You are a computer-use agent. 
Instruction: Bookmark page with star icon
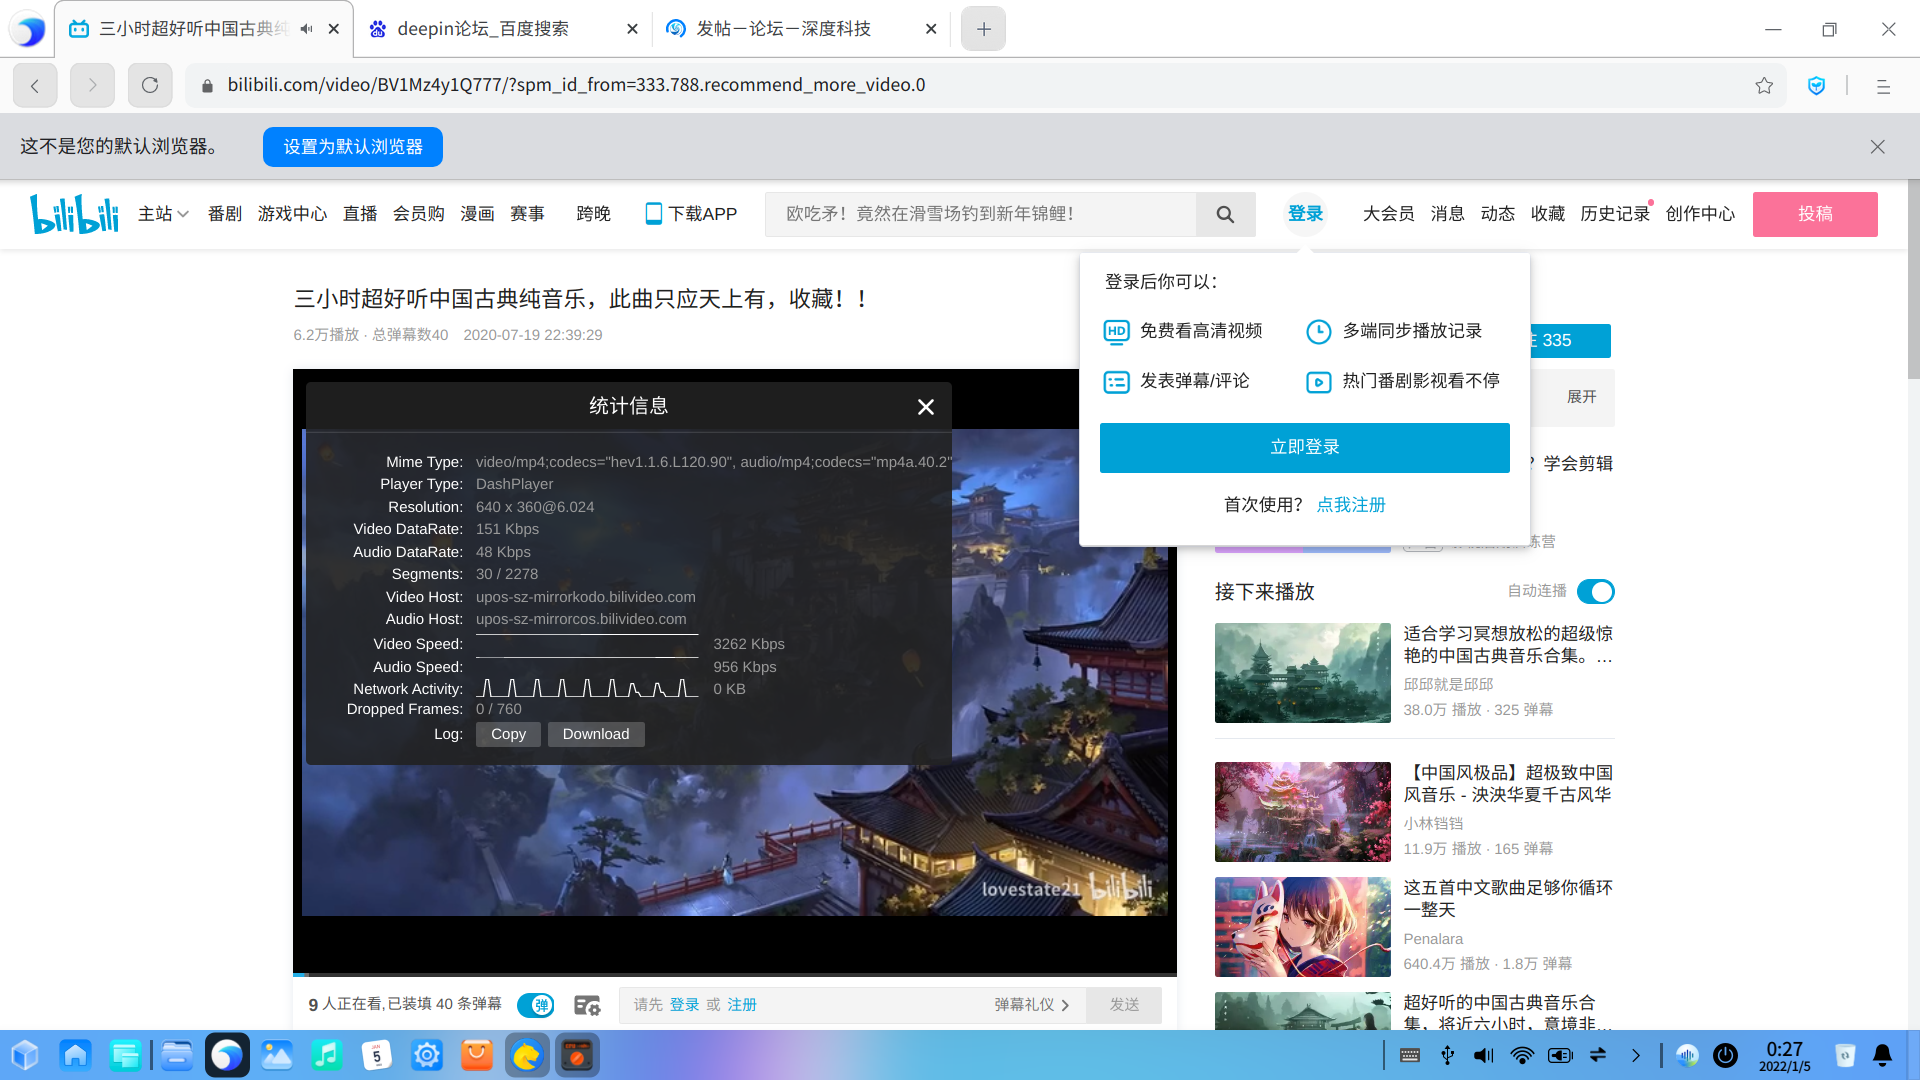(1764, 86)
